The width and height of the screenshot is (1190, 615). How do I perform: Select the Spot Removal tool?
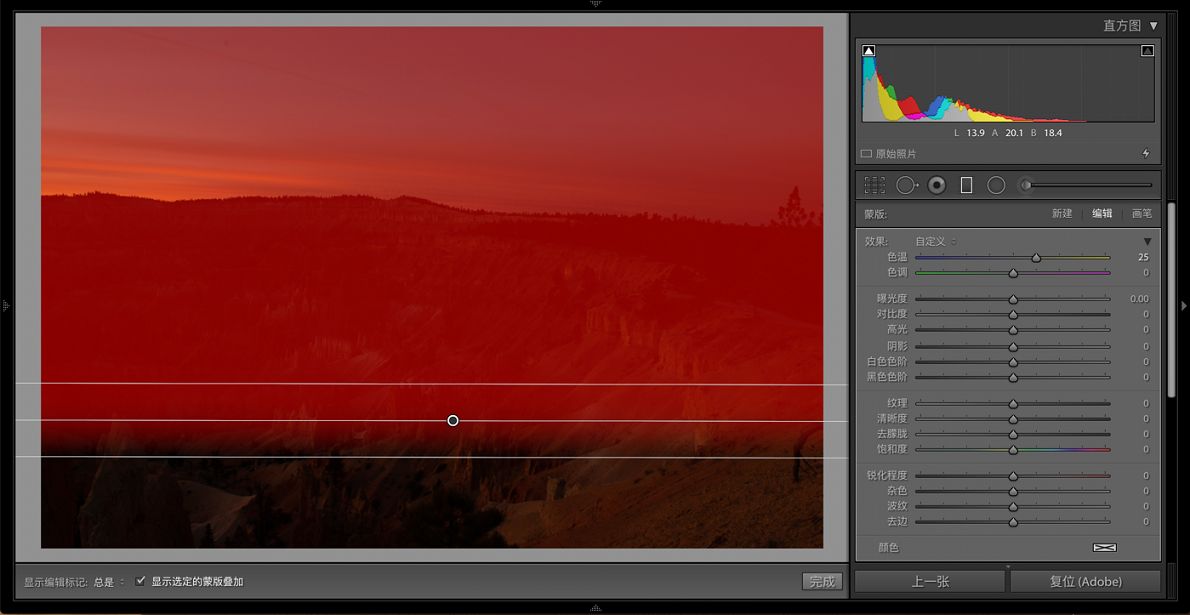[907, 185]
